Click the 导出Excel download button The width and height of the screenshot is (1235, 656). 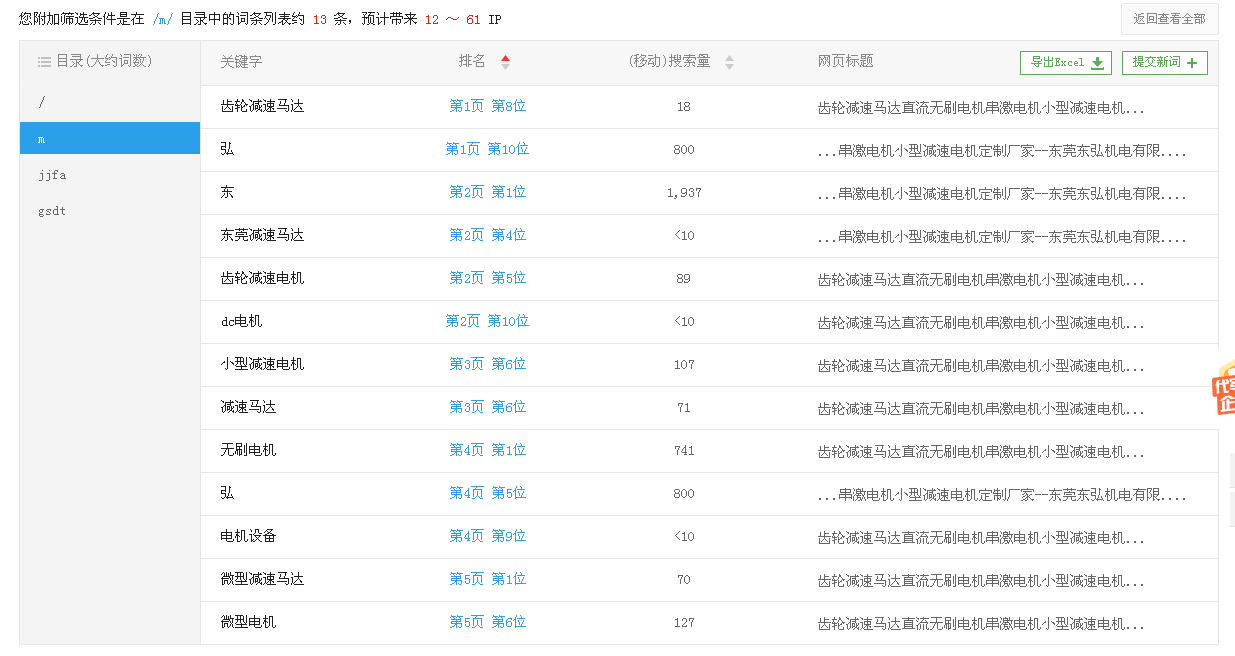tap(1066, 63)
